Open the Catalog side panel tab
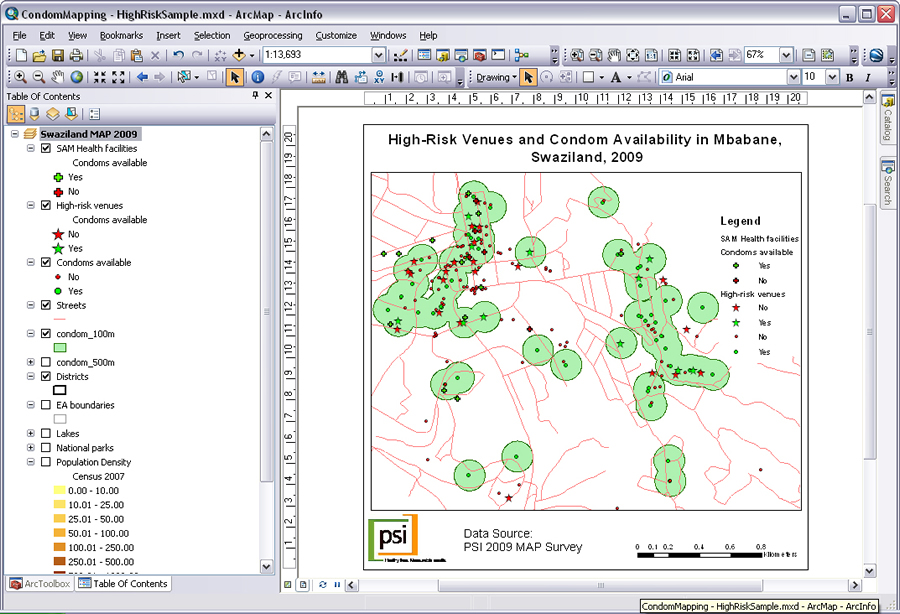The width and height of the screenshot is (900, 614). tap(886, 120)
